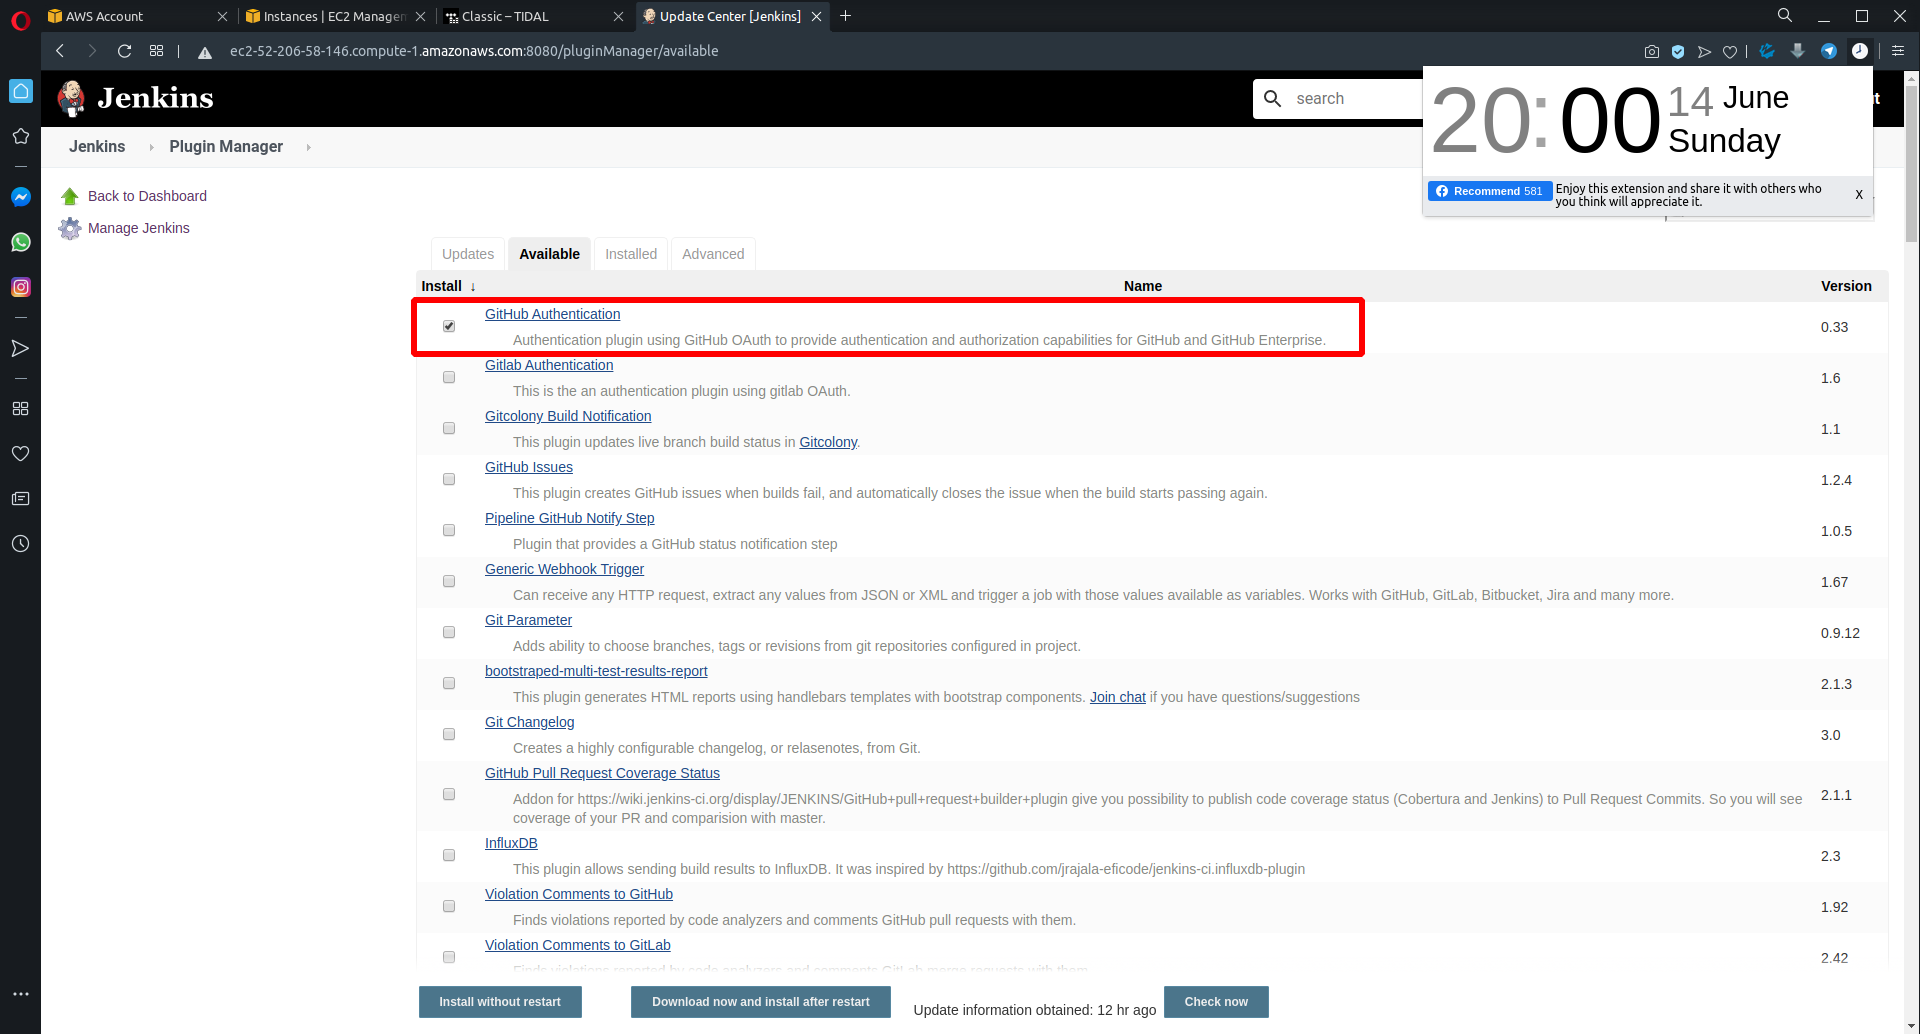
Task: Open Opera Messenger sidebar icon
Action: (20, 197)
